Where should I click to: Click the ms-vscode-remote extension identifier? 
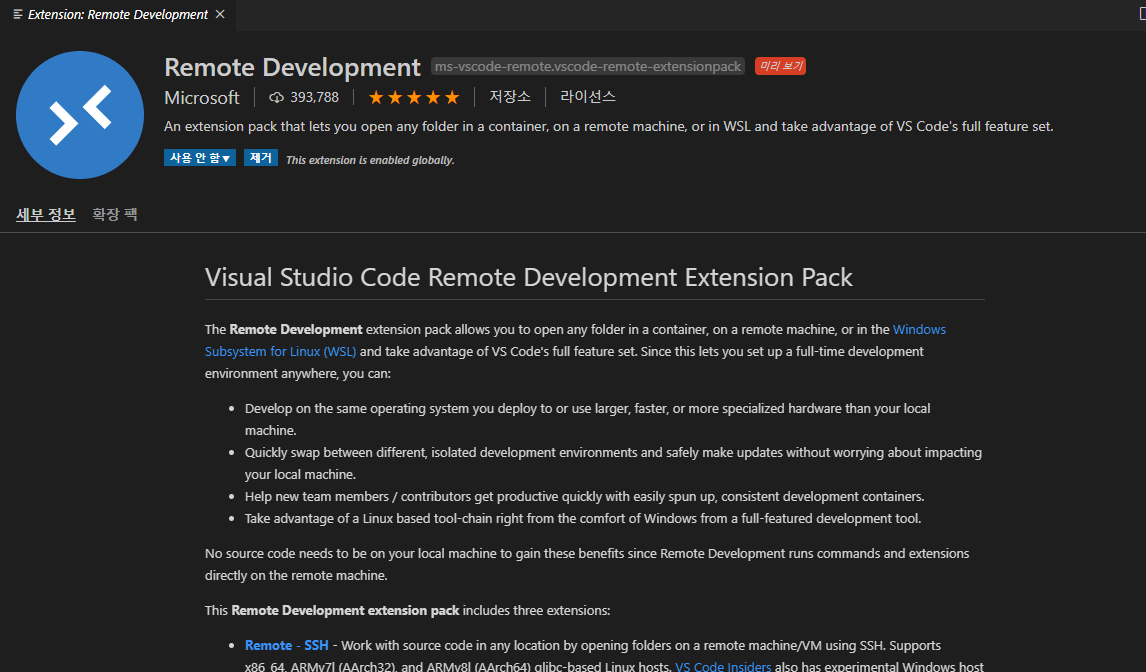(588, 67)
